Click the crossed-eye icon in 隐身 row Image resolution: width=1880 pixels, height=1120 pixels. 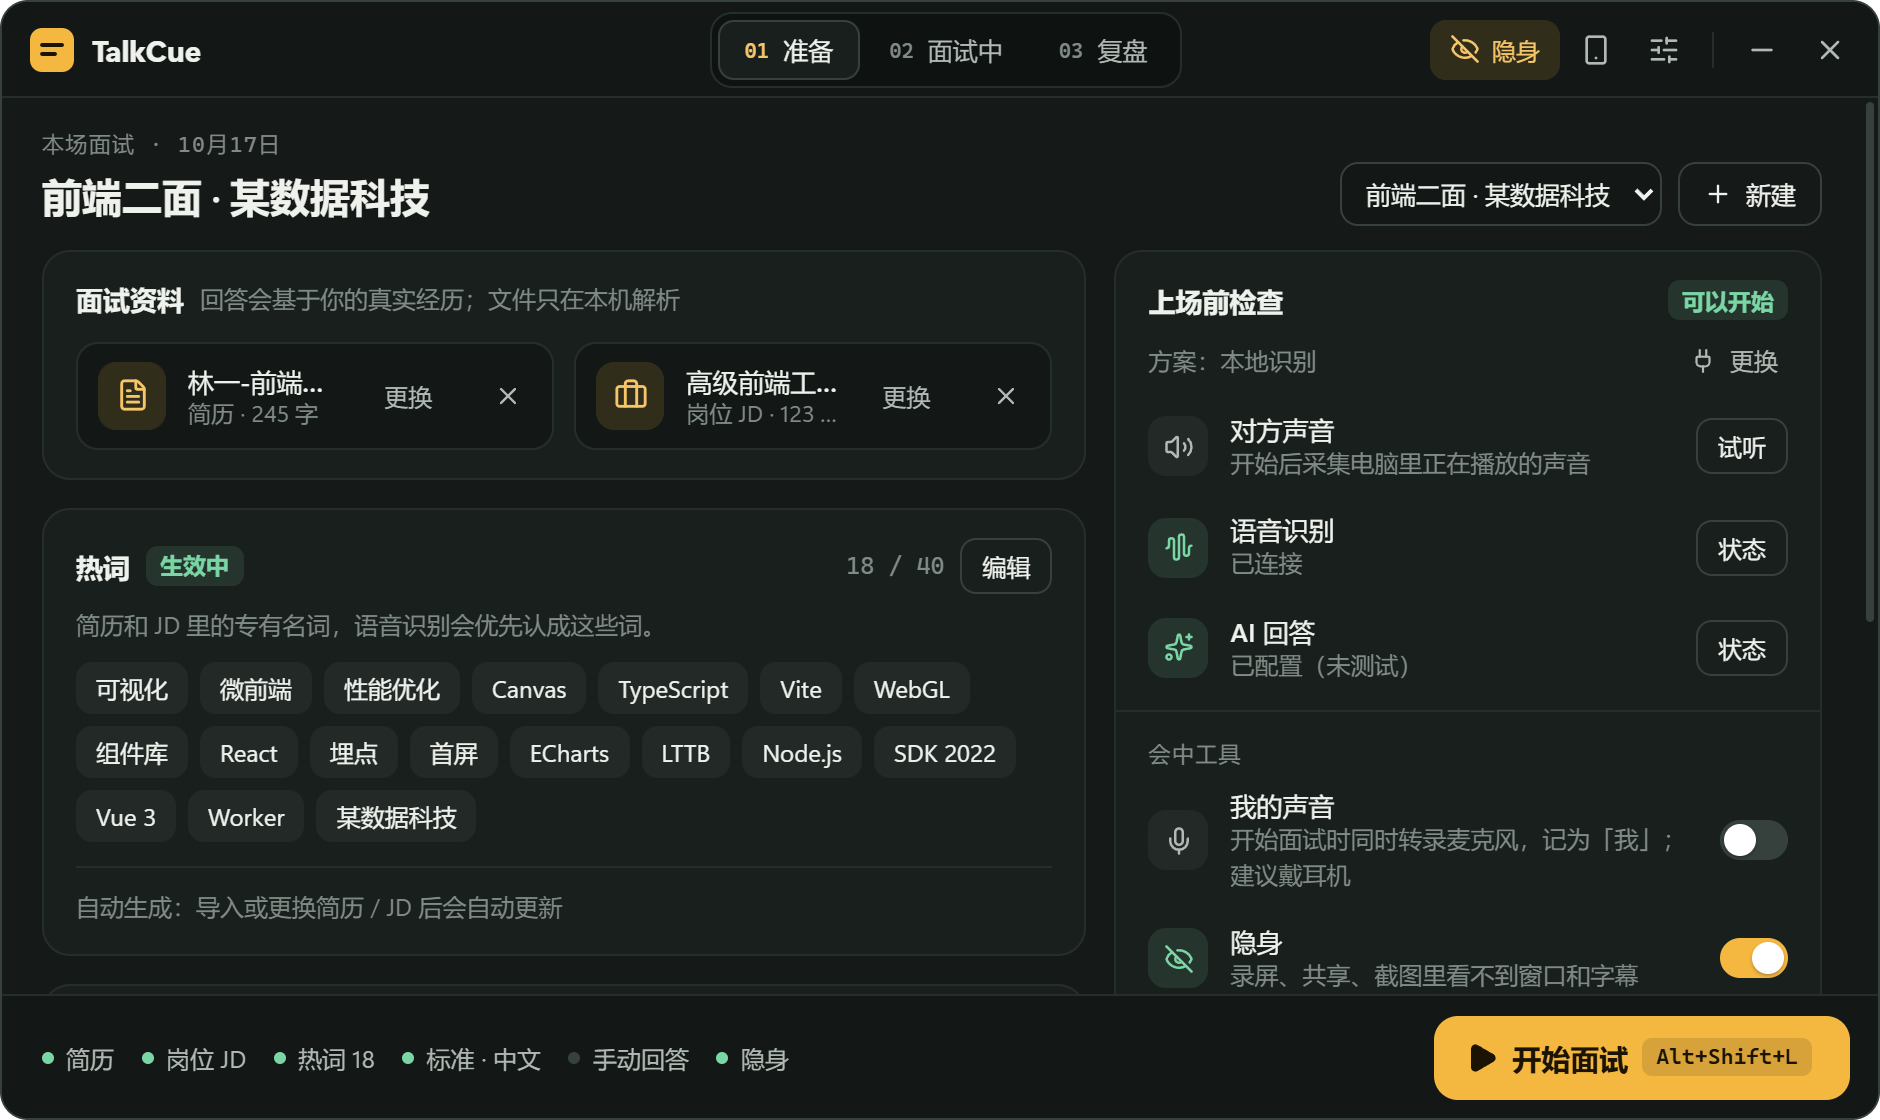tap(1178, 958)
